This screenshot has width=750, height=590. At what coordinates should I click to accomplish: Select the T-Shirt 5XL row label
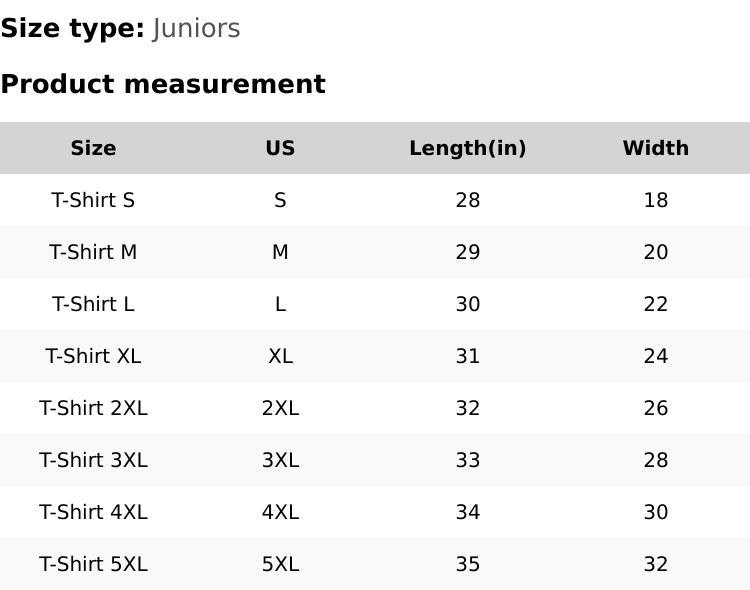click(93, 564)
